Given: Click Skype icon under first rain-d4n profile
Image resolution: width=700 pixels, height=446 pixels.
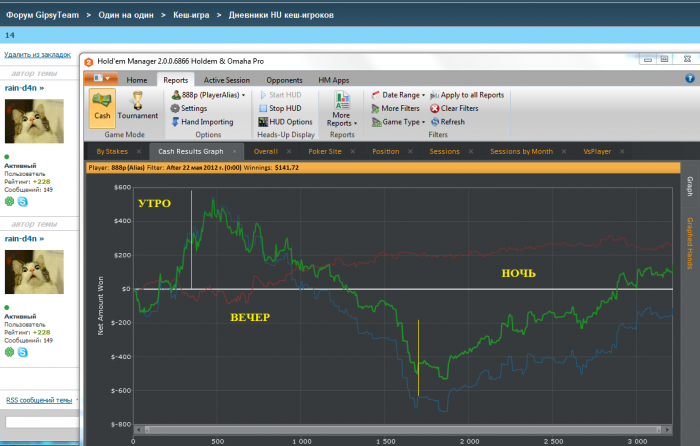Looking at the screenshot, I should pos(23,202).
